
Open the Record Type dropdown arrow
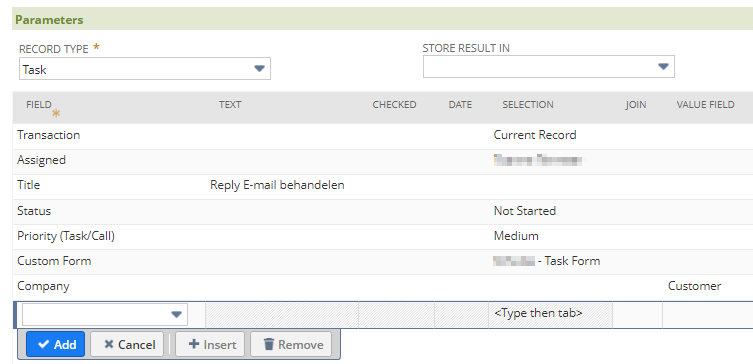point(259,69)
